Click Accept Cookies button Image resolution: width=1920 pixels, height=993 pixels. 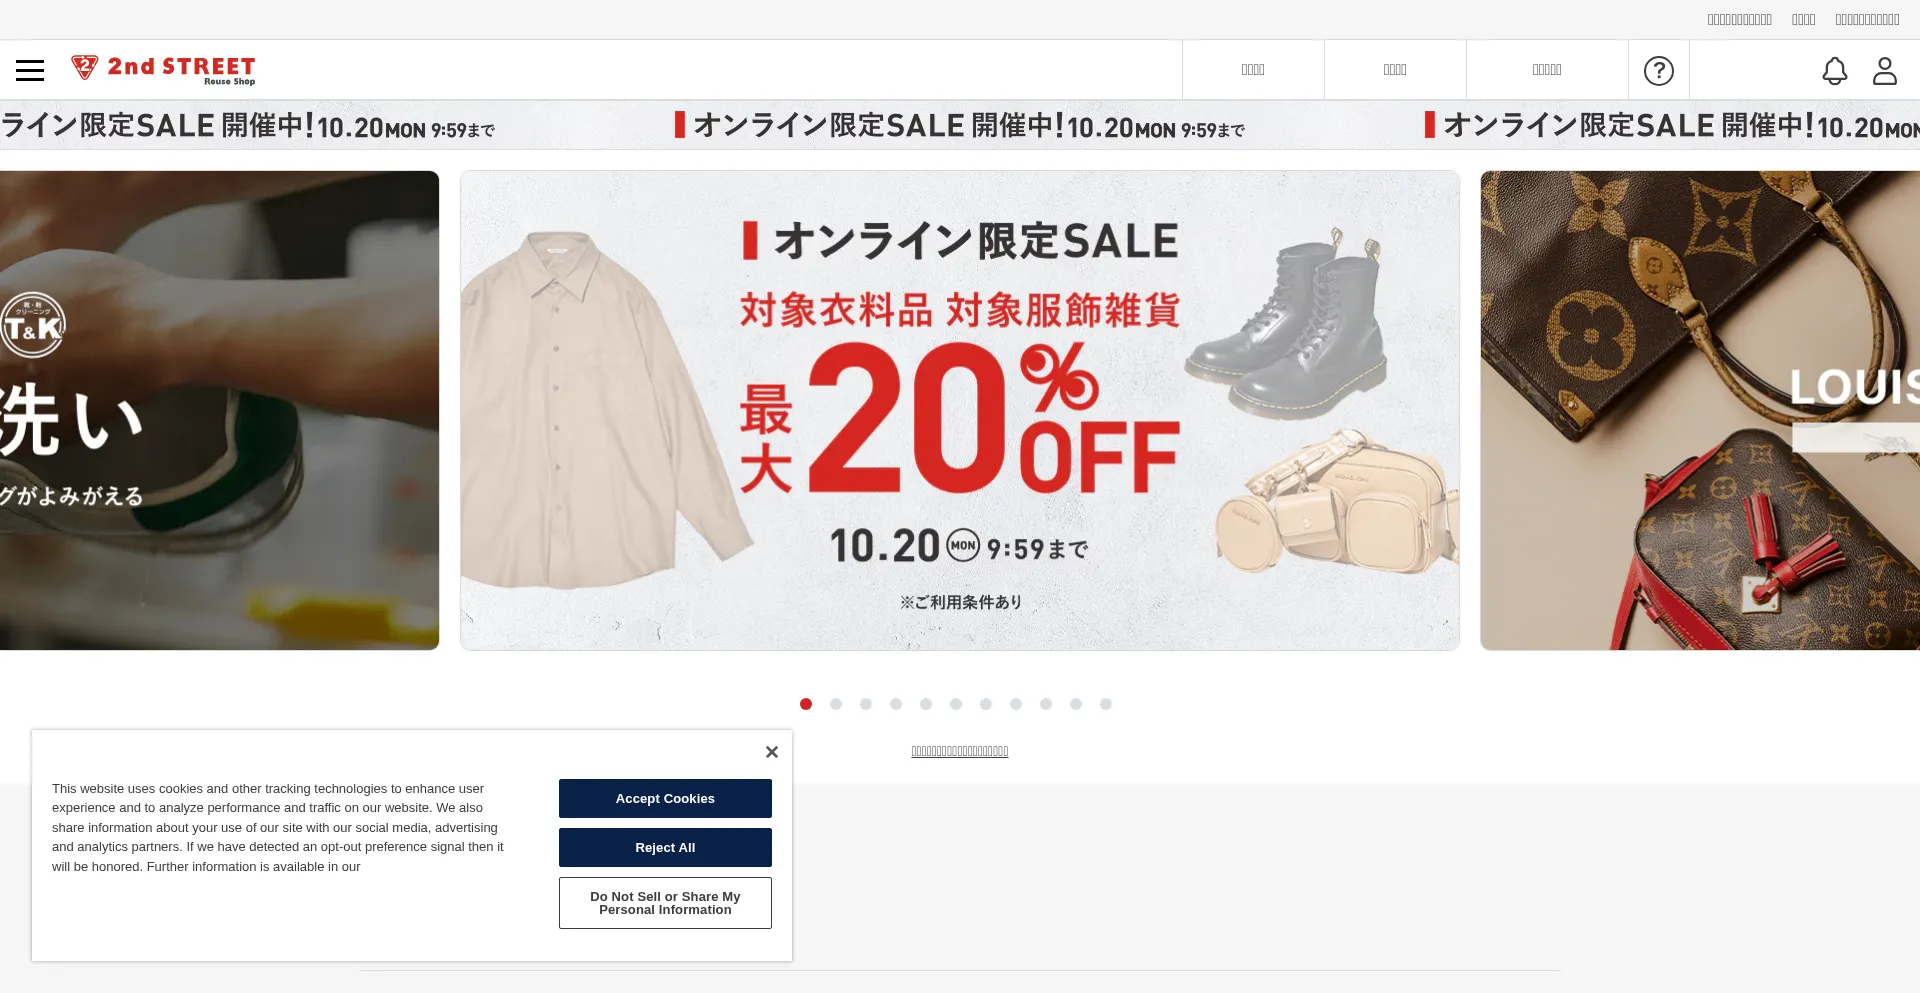pyautogui.click(x=665, y=798)
